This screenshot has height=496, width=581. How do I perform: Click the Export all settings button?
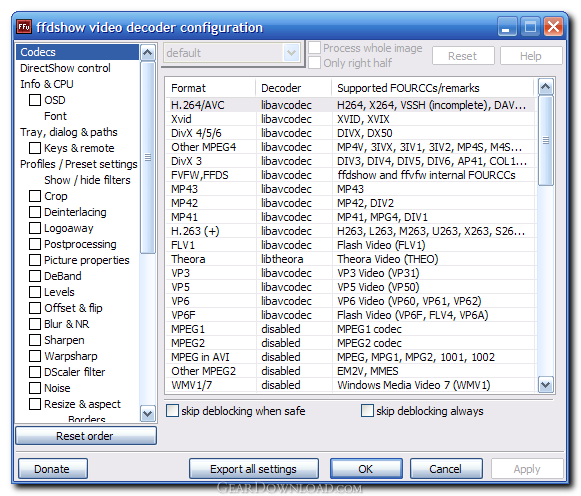click(254, 469)
